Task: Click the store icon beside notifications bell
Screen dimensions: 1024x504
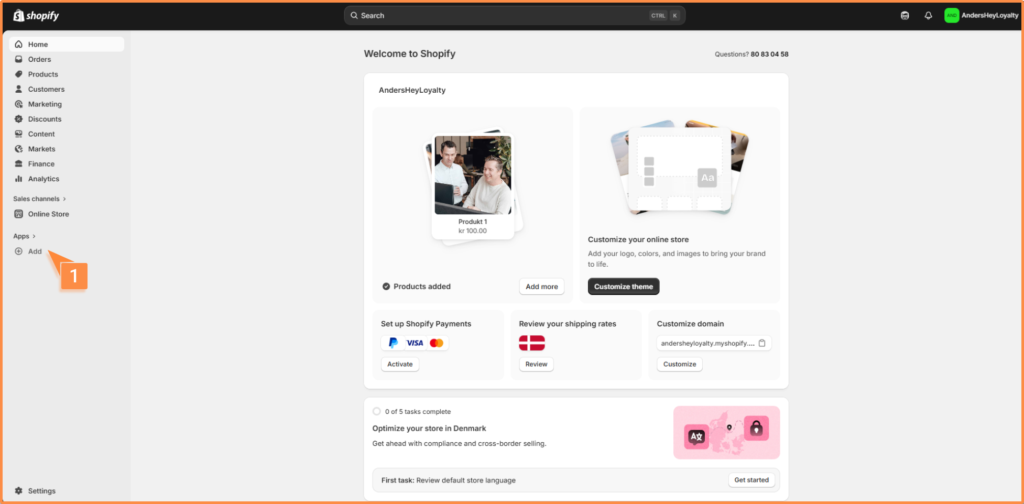Action: [905, 16]
